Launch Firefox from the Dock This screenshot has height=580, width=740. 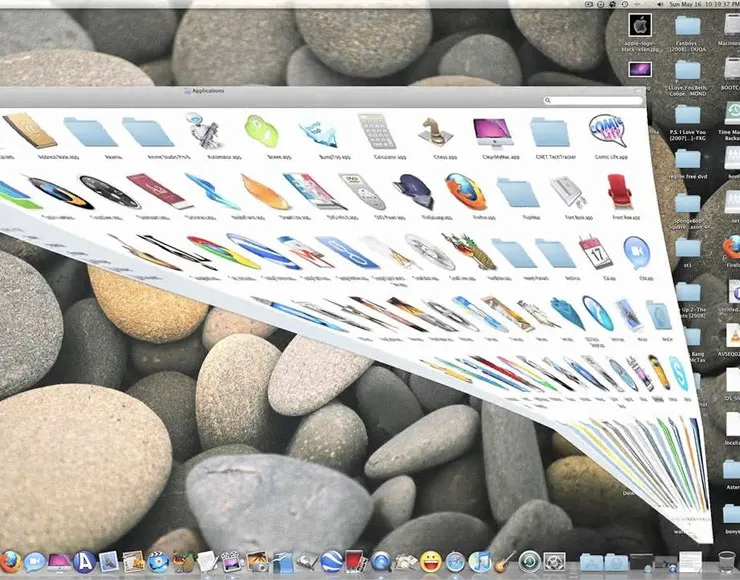pos(10,562)
